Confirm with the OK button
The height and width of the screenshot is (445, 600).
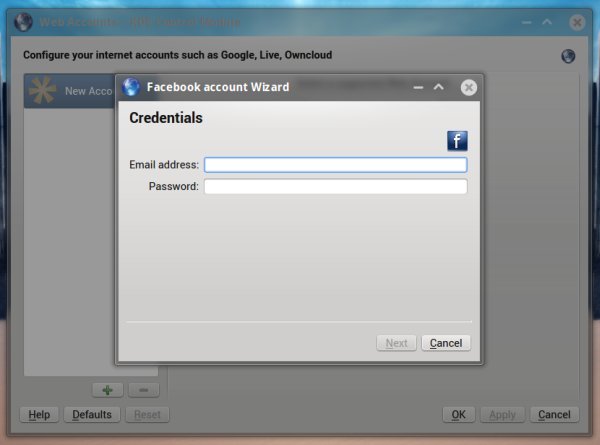[x=458, y=414]
